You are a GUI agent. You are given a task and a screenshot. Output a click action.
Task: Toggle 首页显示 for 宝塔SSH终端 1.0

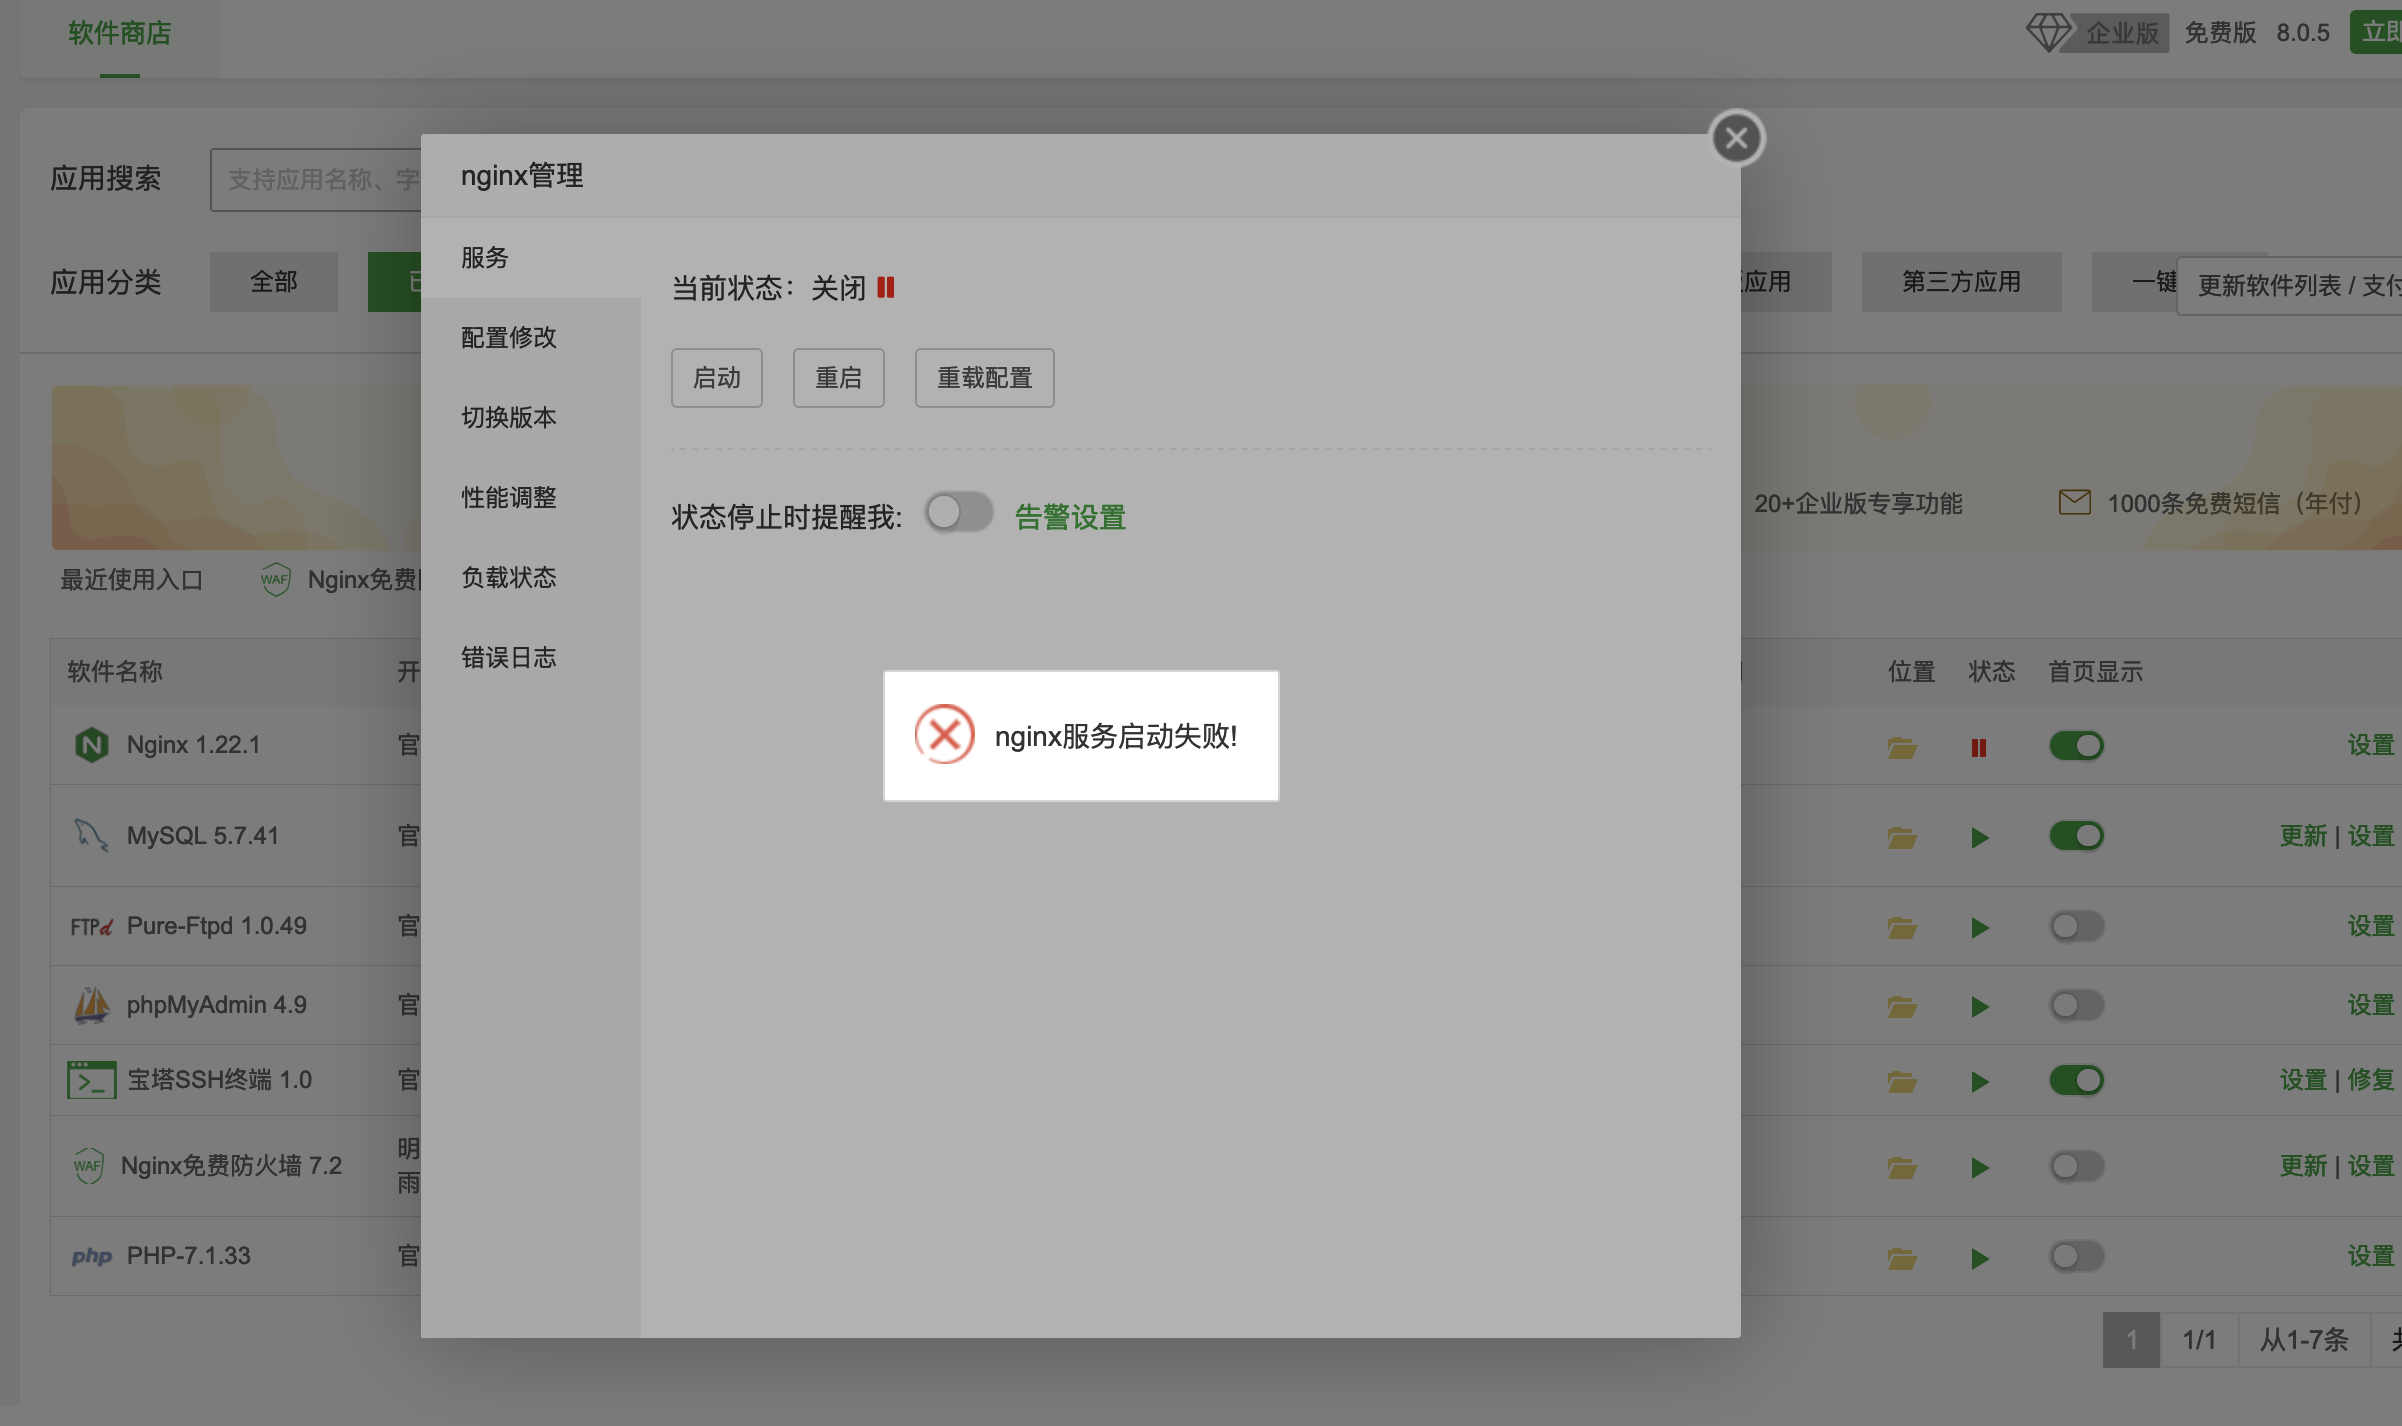(x=2077, y=1080)
